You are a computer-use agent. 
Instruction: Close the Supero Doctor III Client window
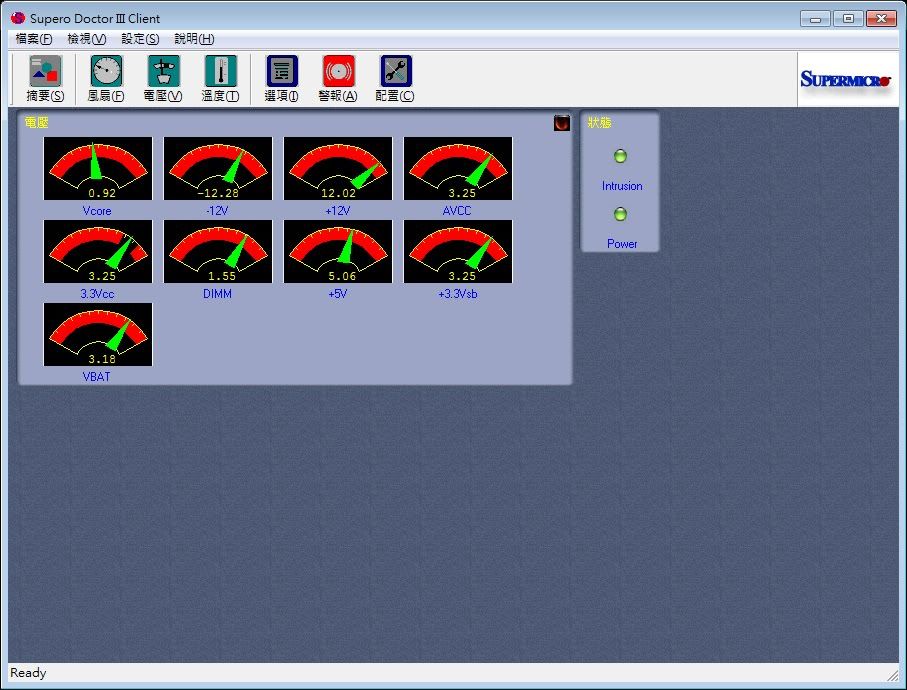(881, 19)
